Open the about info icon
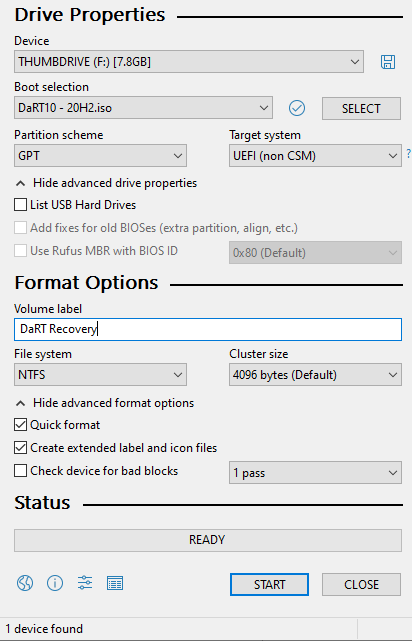Screen dimensions: 412x641 point(55,583)
